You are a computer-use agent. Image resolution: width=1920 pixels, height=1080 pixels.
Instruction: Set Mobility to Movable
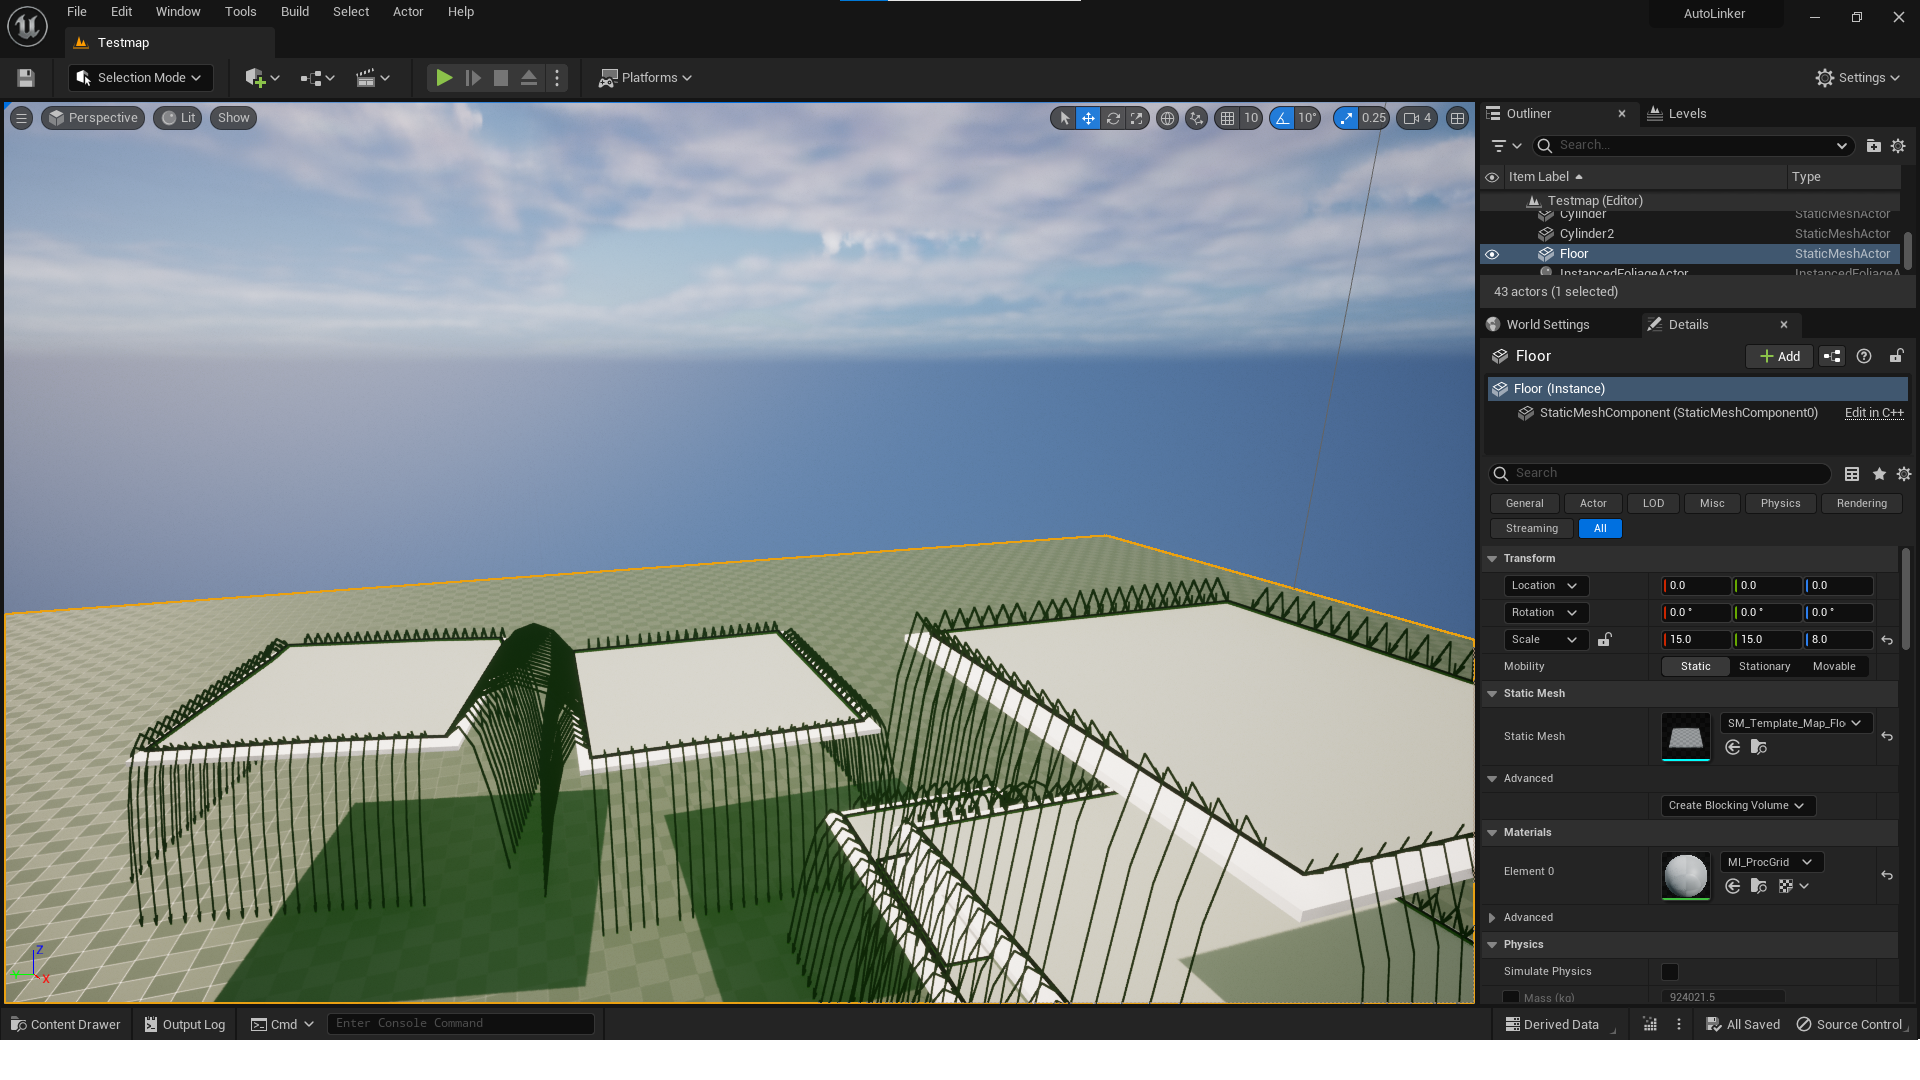pyautogui.click(x=1833, y=667)
